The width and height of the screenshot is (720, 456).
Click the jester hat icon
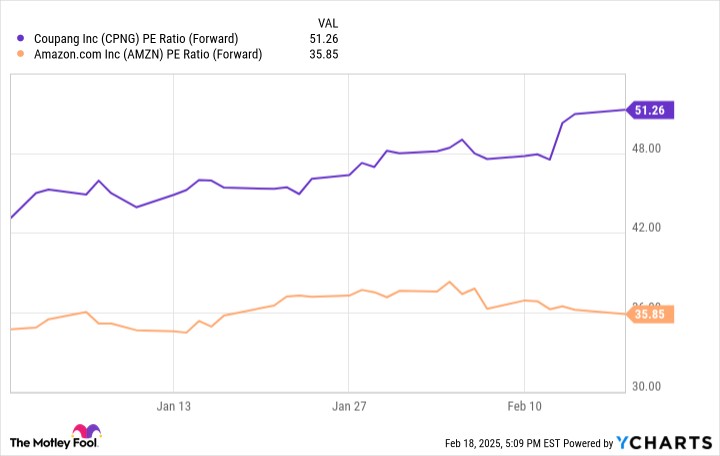(x=86, y=431)
